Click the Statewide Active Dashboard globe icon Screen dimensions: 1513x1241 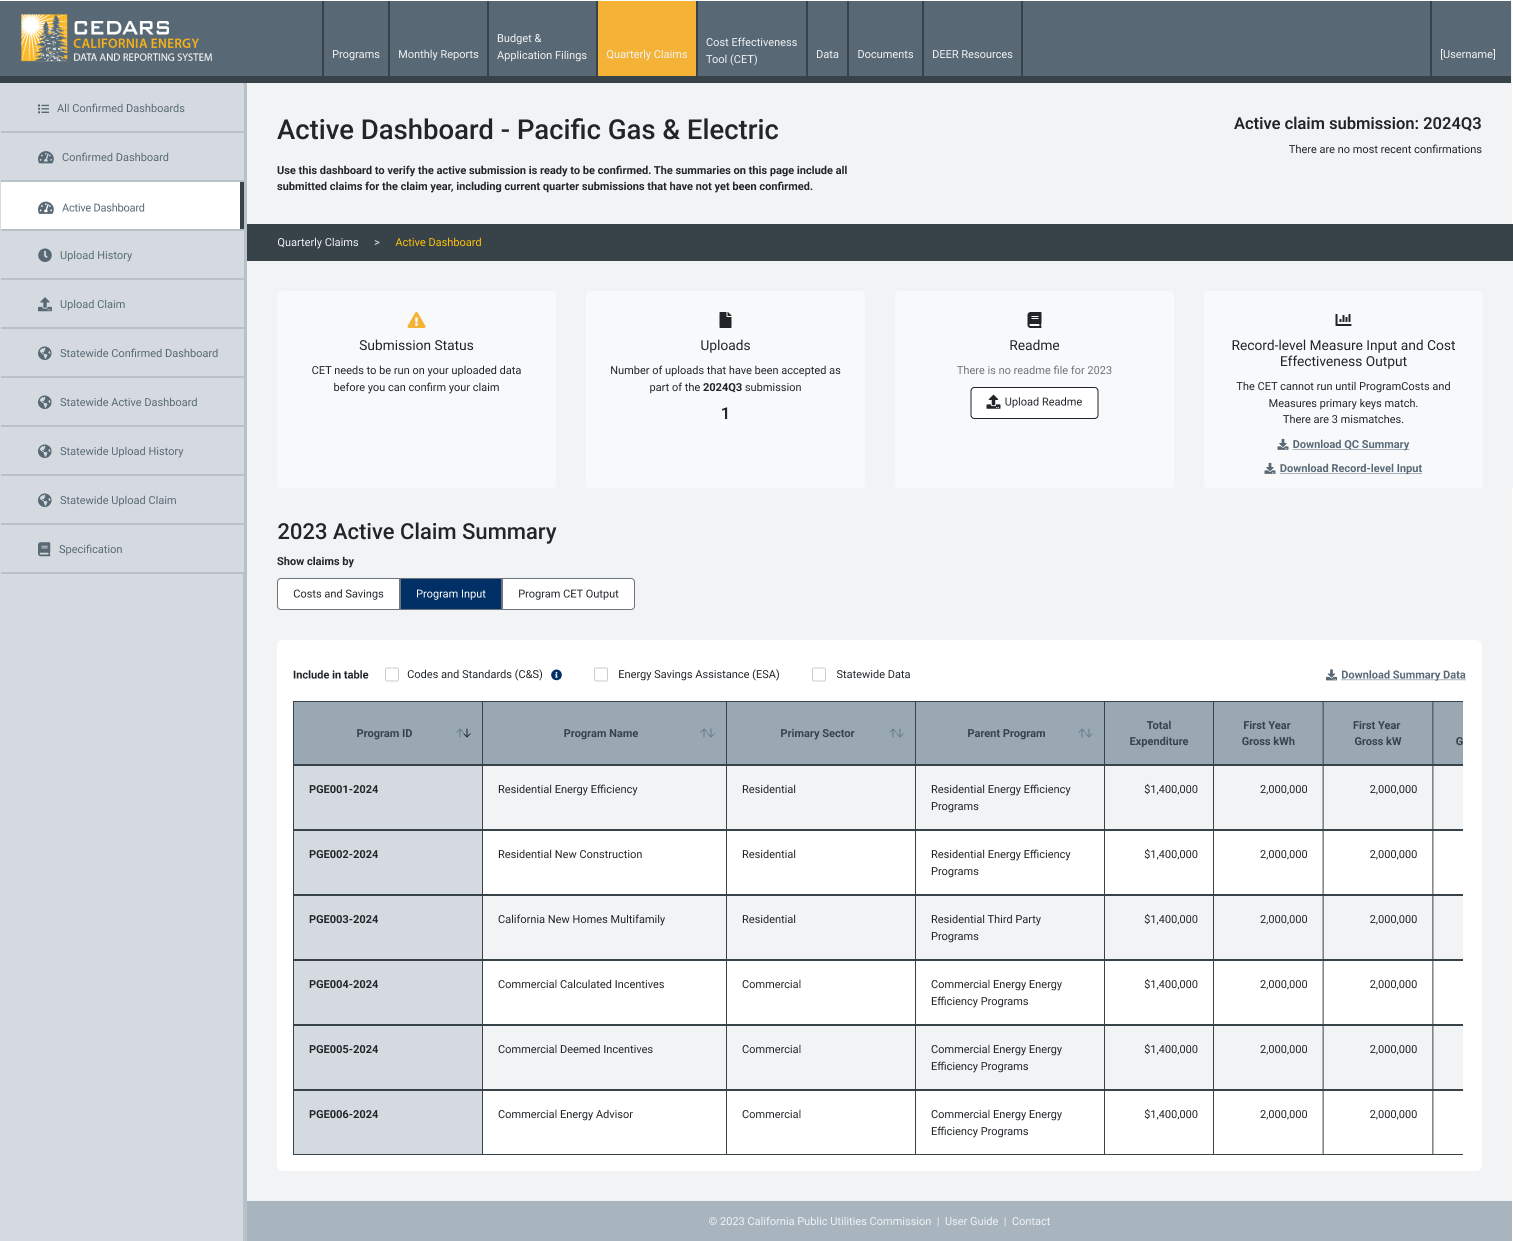point(45,402)
